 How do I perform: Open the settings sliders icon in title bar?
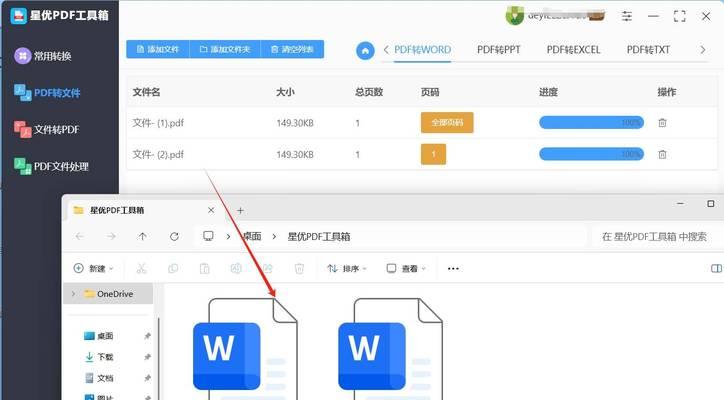point(627,16)
